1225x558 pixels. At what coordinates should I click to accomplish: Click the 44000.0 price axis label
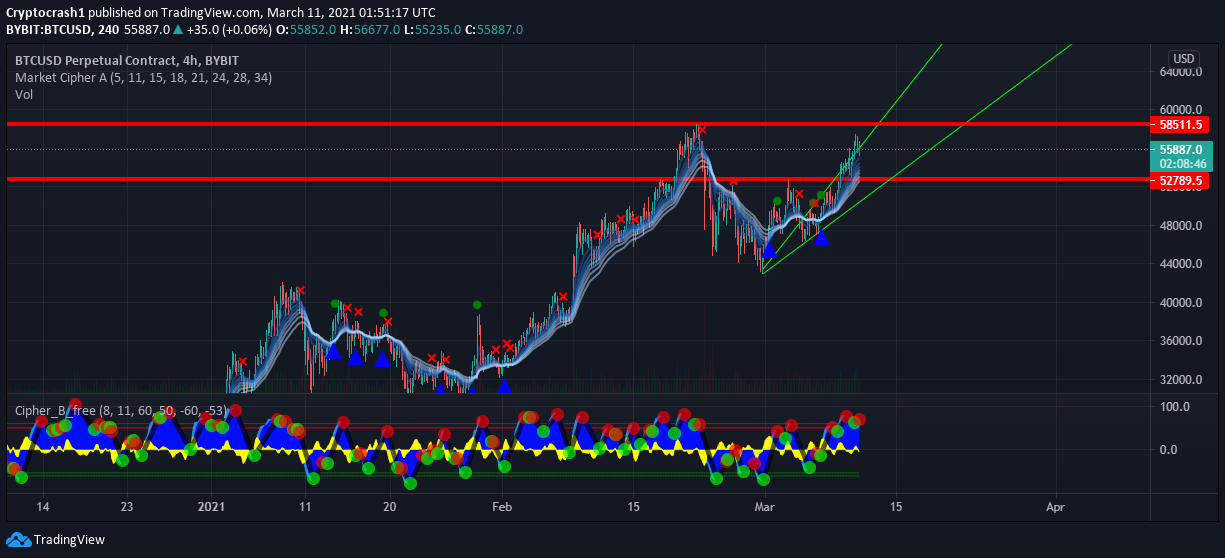click(x=1181, y=264)
